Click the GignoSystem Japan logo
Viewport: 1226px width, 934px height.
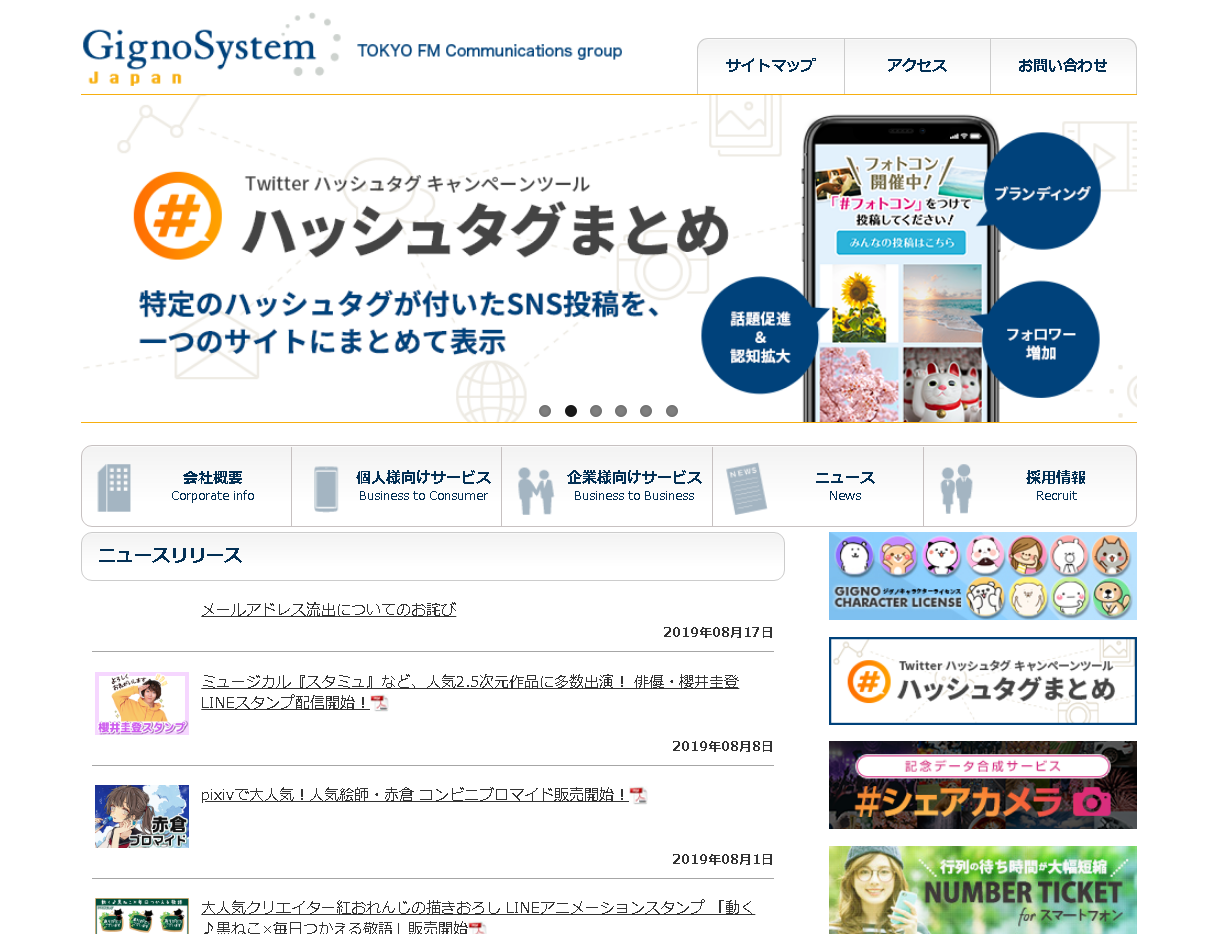[198, 54]
